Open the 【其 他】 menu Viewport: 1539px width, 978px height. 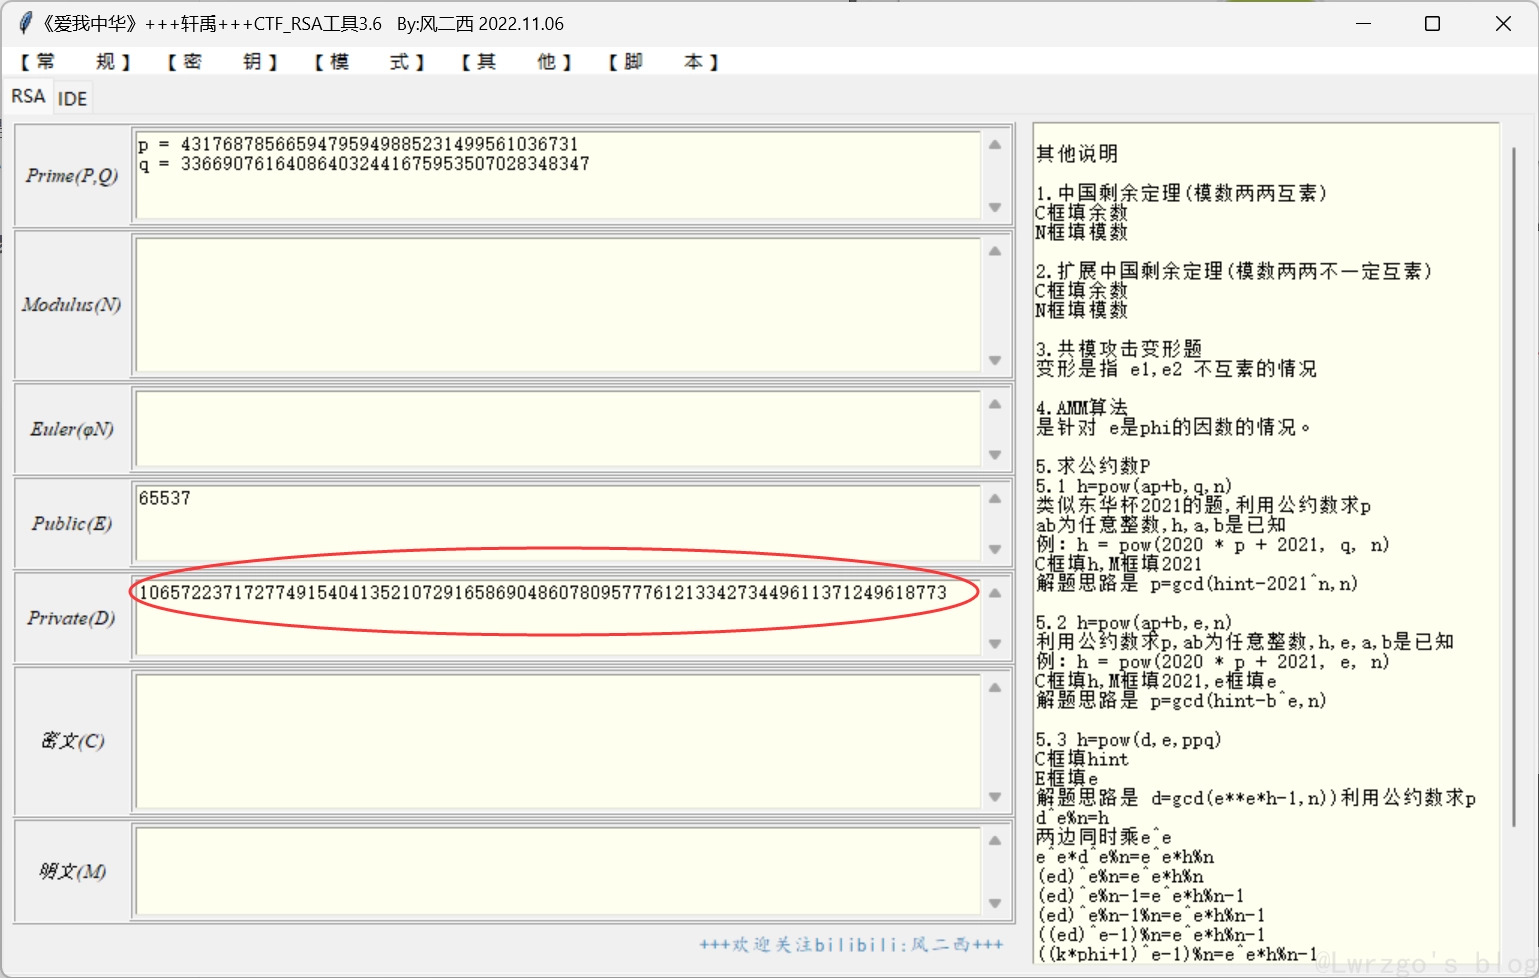click(x=516, y=62)
